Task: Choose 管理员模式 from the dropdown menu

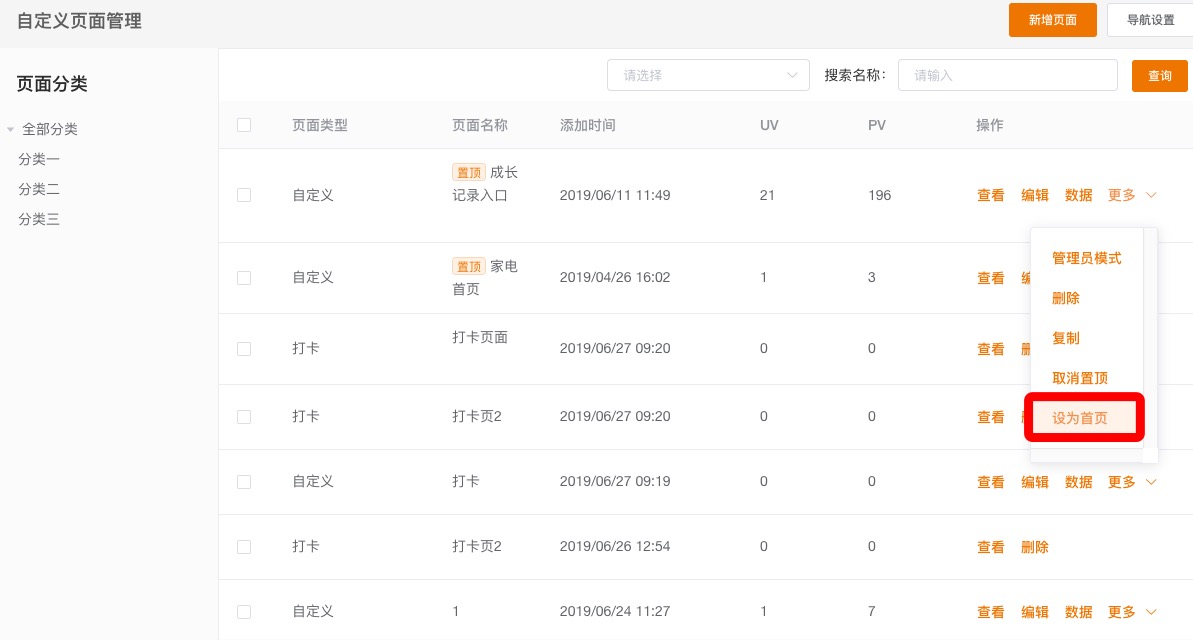Action: [1086, 258]
